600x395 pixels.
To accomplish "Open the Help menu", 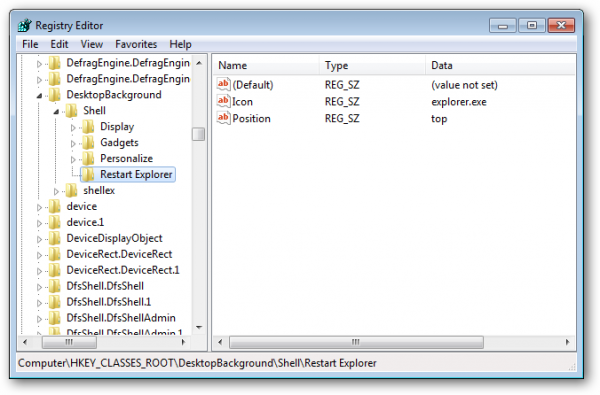I will [x=180, y=44].
